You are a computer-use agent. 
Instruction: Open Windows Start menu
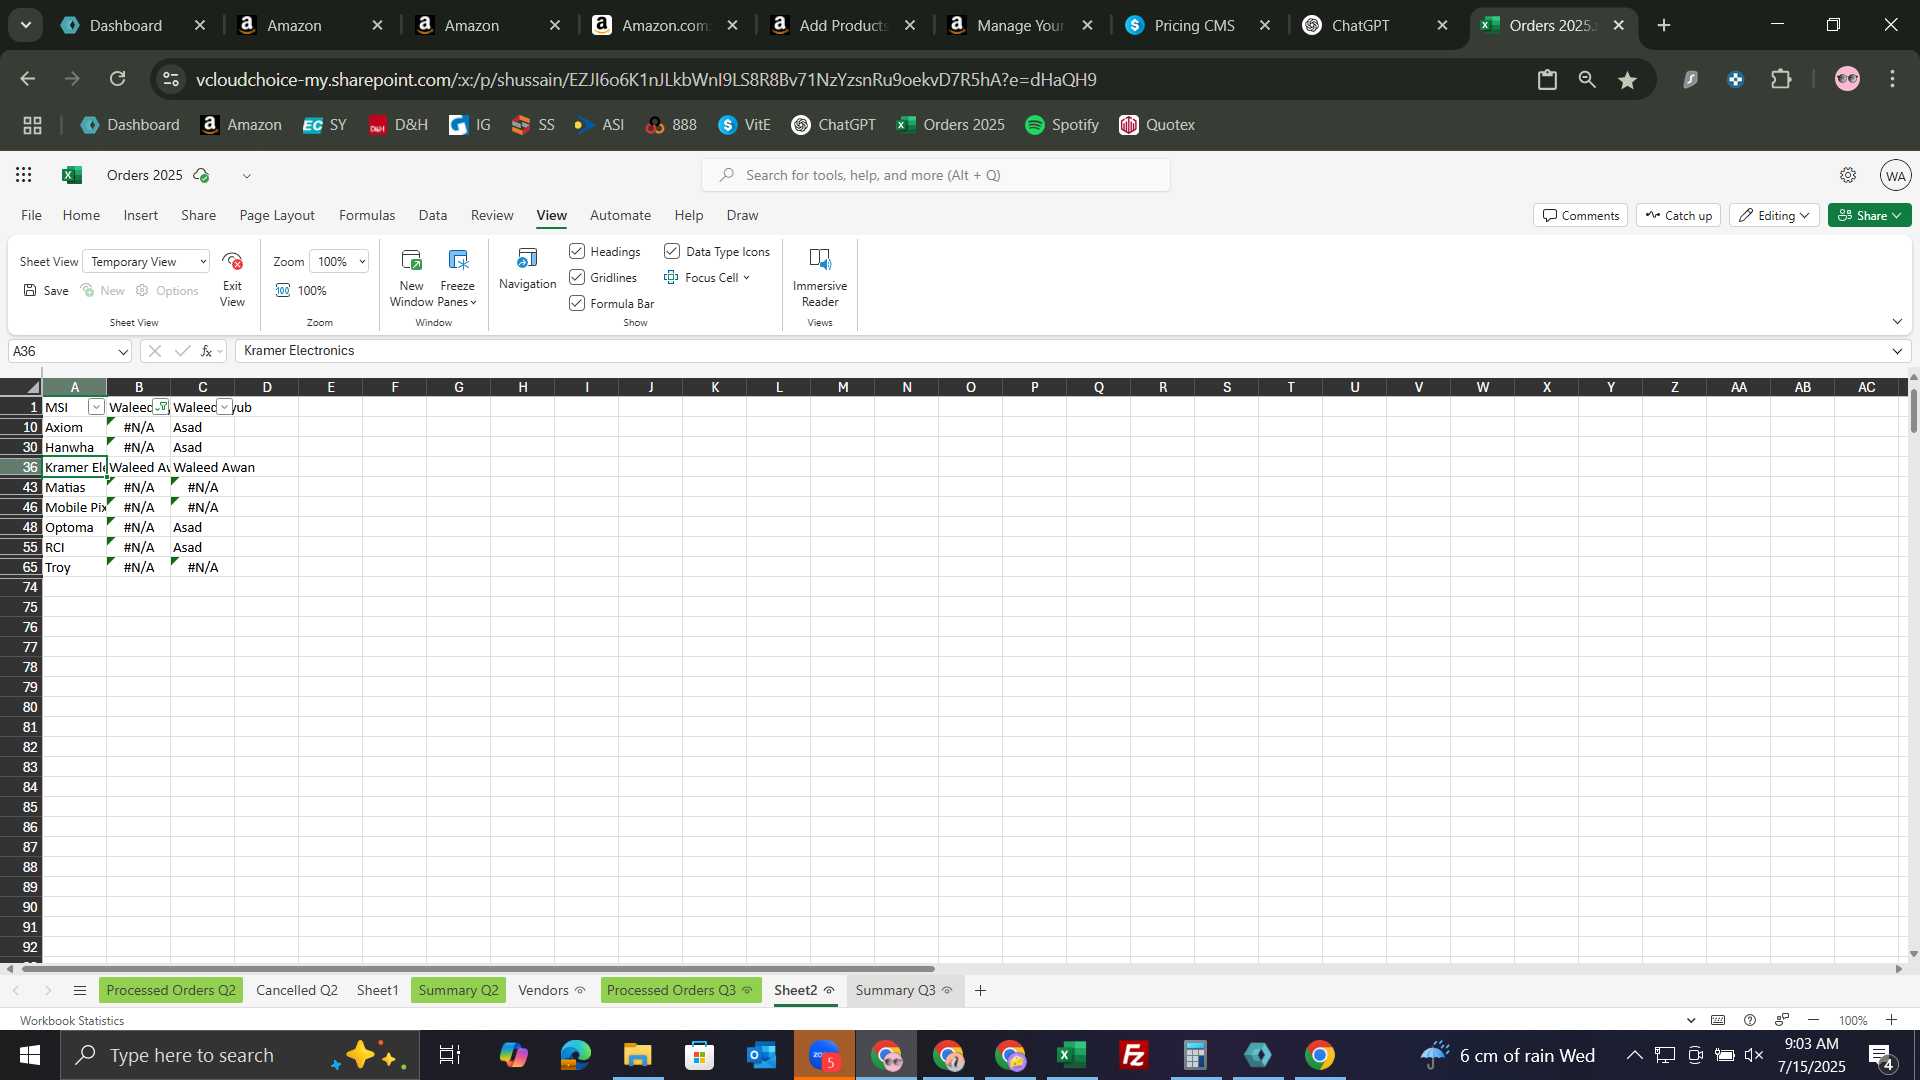pyautogui.click(x=29, y=1055)
